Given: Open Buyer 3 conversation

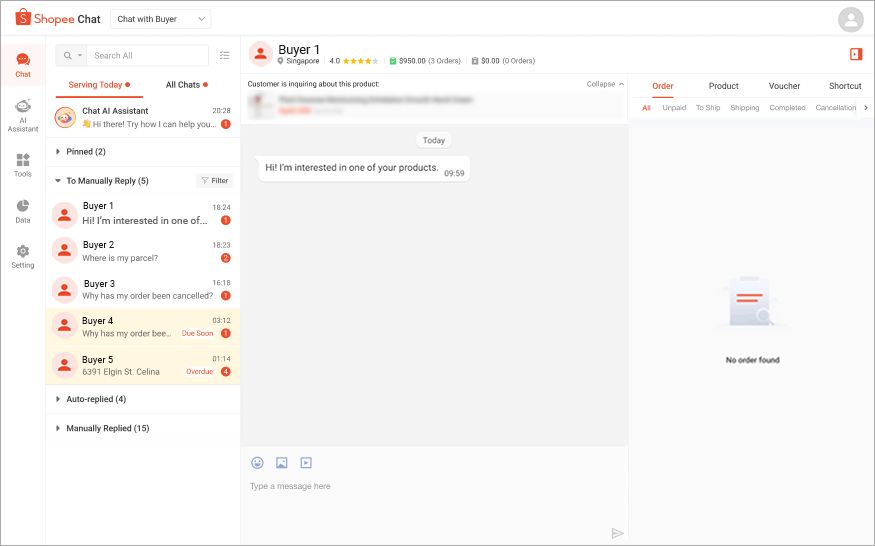Looking at the screenshot, I should click(x=143, y=289).
